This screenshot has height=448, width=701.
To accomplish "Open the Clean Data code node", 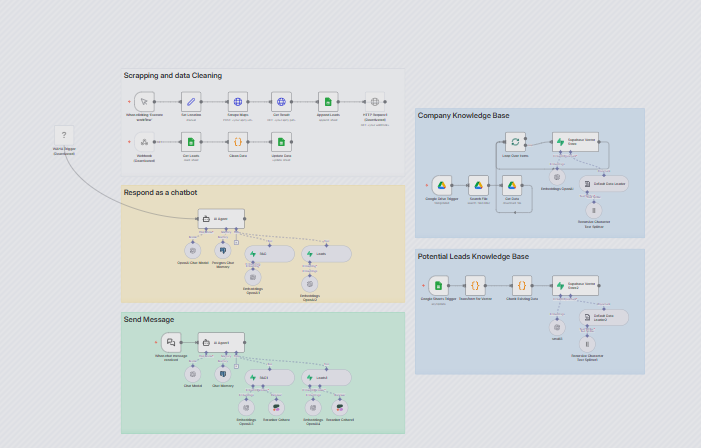I will [x=237, y=143].
